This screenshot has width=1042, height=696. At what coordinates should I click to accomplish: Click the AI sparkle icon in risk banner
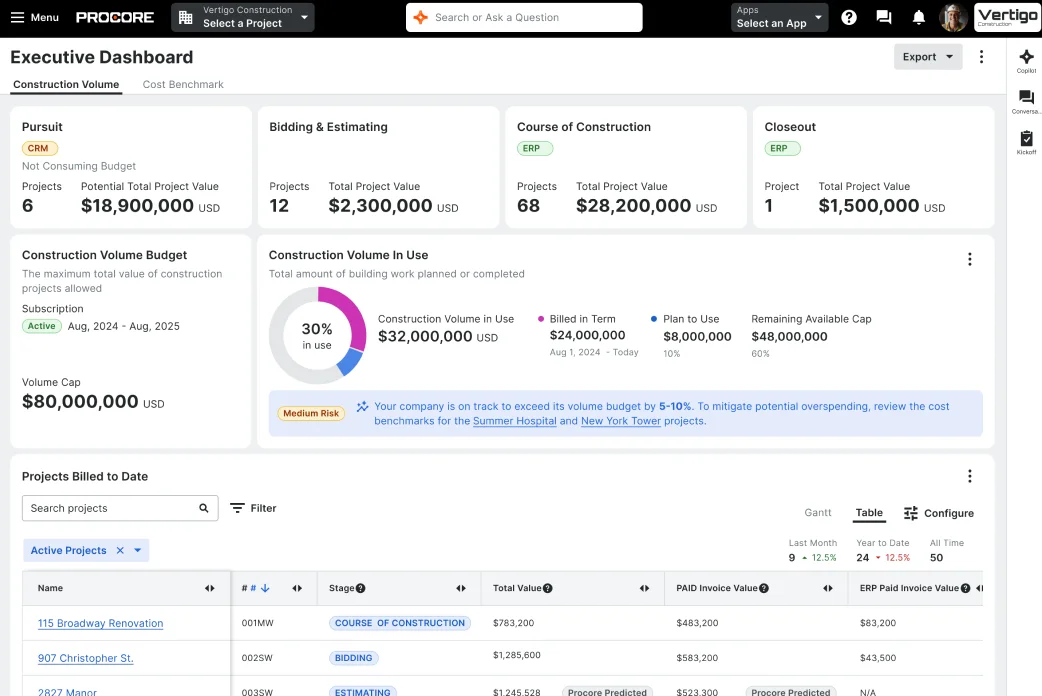(x=362, y=406)
